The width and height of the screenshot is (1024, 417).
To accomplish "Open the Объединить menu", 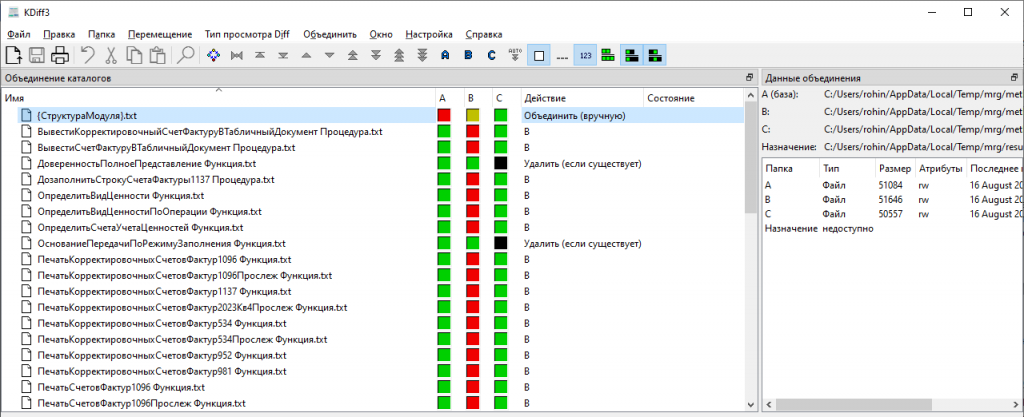I will pyautogui.click(x=330, y=34).
